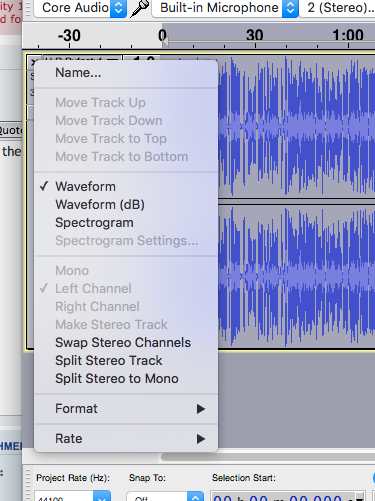Open the Core Audio host dropdown
Image resolution: width=375 pixels, height=501 pixels.
(80, 8)
